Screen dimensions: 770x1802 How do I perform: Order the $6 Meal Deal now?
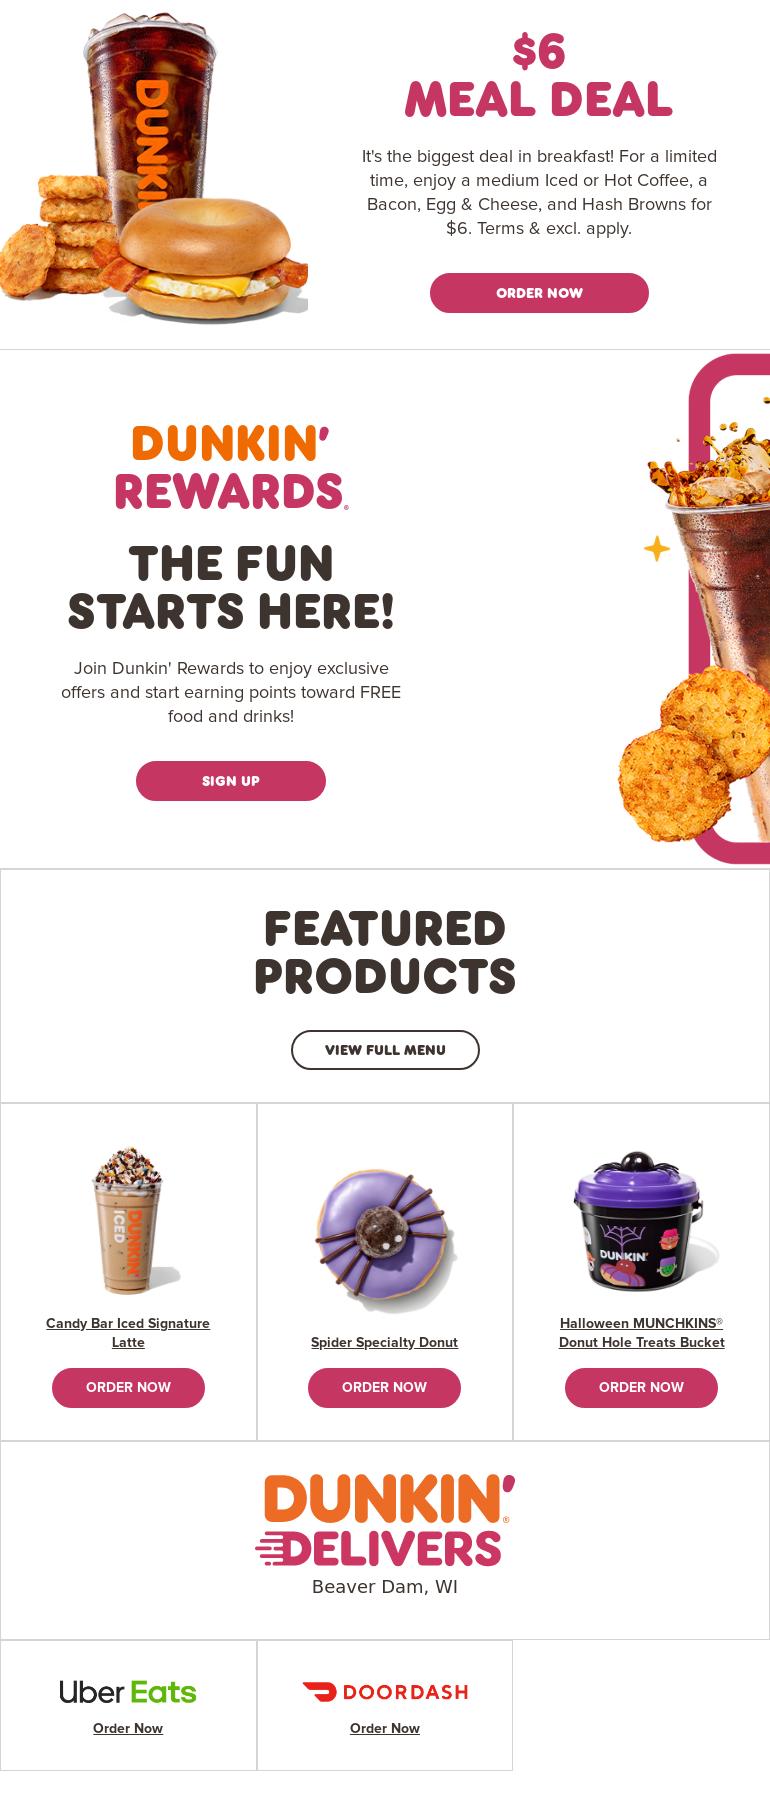(x=539, y=293)
